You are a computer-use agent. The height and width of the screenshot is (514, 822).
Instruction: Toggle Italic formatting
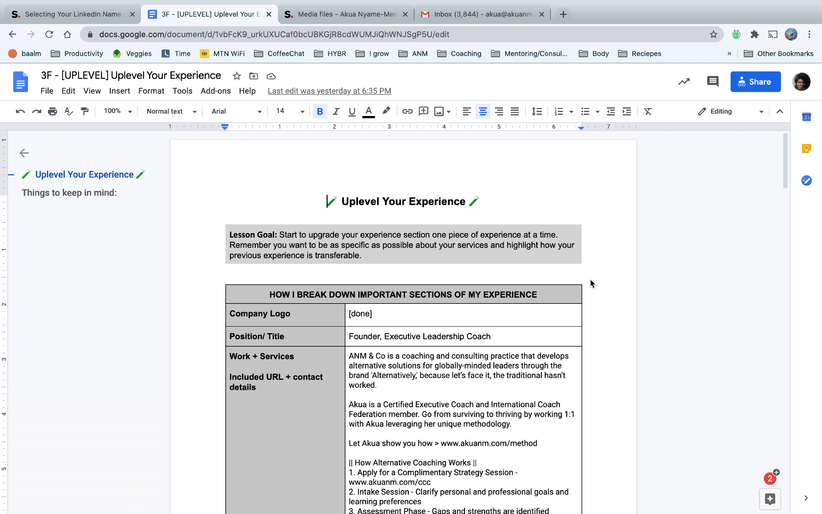pos(336,111)
